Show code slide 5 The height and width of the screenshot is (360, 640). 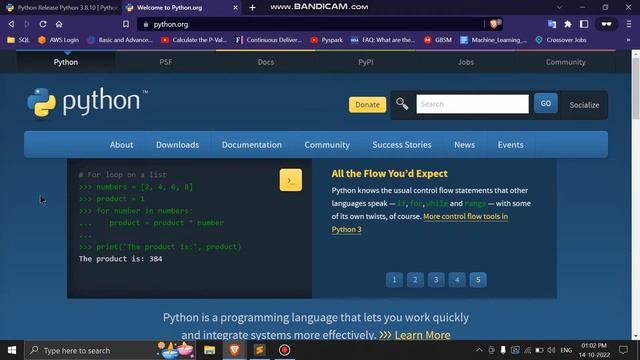pos(478,280)
